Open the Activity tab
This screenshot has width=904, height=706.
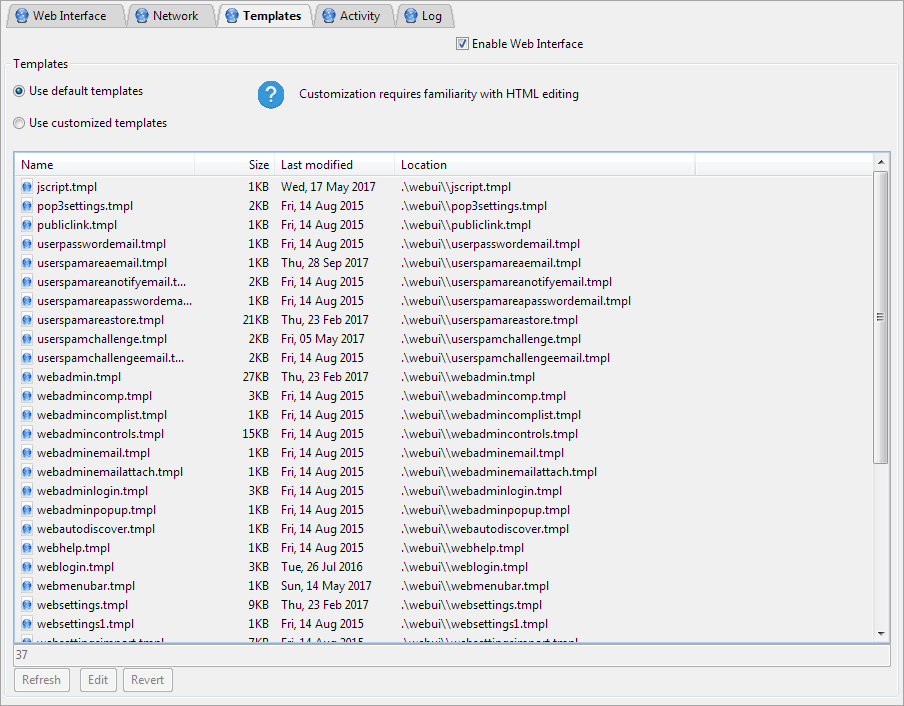(351, 16)
